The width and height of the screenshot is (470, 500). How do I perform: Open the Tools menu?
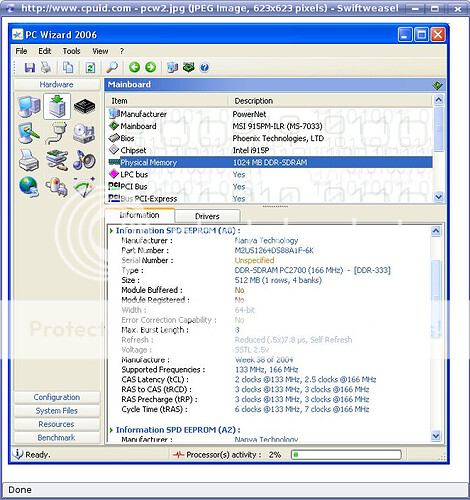point(71,51)
